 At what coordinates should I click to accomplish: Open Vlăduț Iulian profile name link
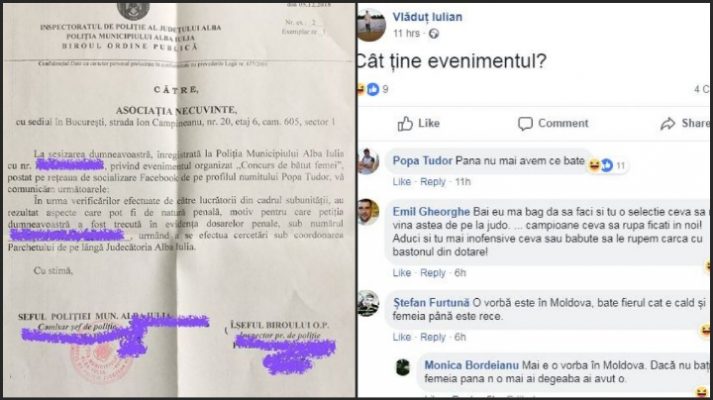point(427,17)
